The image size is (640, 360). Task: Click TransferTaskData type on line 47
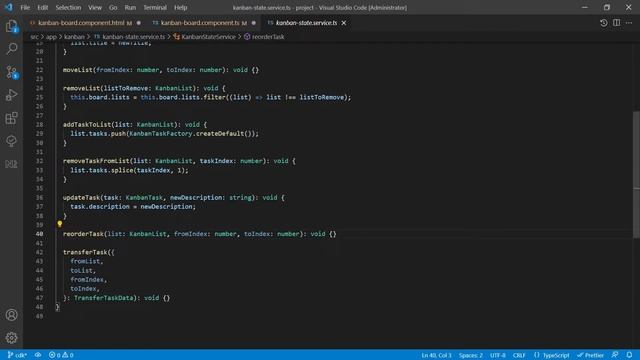104,298
